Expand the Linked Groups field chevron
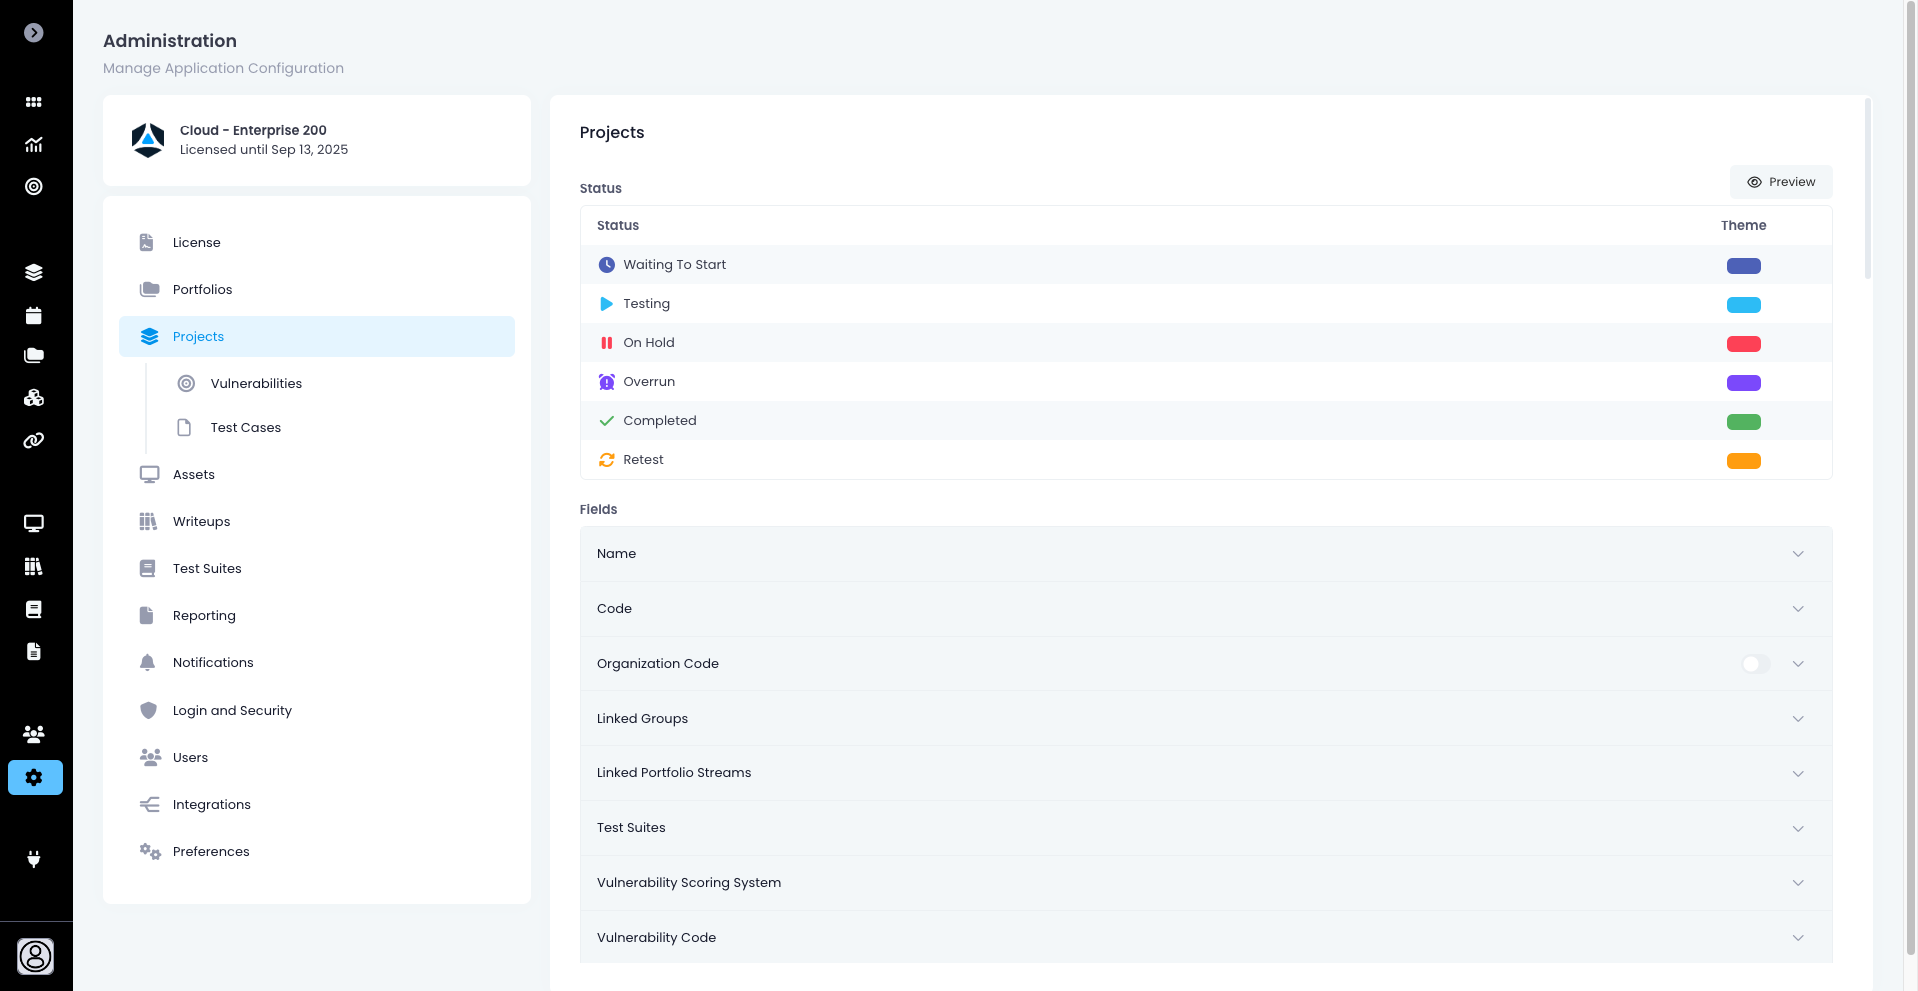The width and height of the screenshot is (1918, 991). coord(1797,719)
